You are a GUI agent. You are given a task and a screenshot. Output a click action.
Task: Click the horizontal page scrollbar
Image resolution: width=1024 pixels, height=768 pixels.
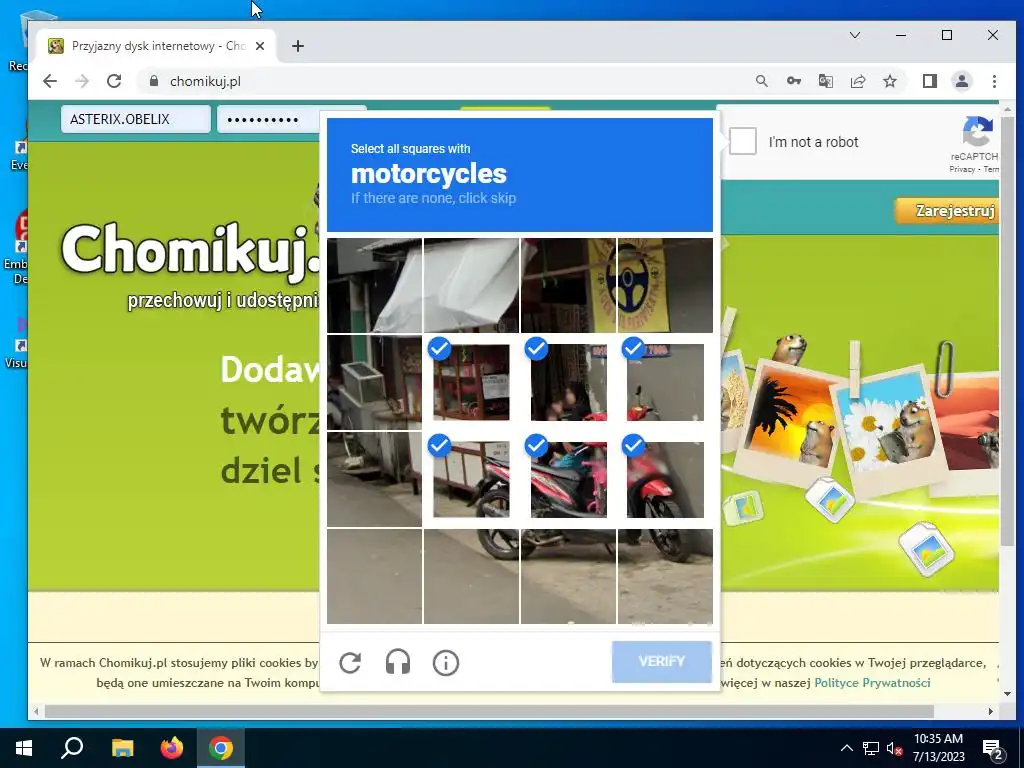click(x=488, y=711)
